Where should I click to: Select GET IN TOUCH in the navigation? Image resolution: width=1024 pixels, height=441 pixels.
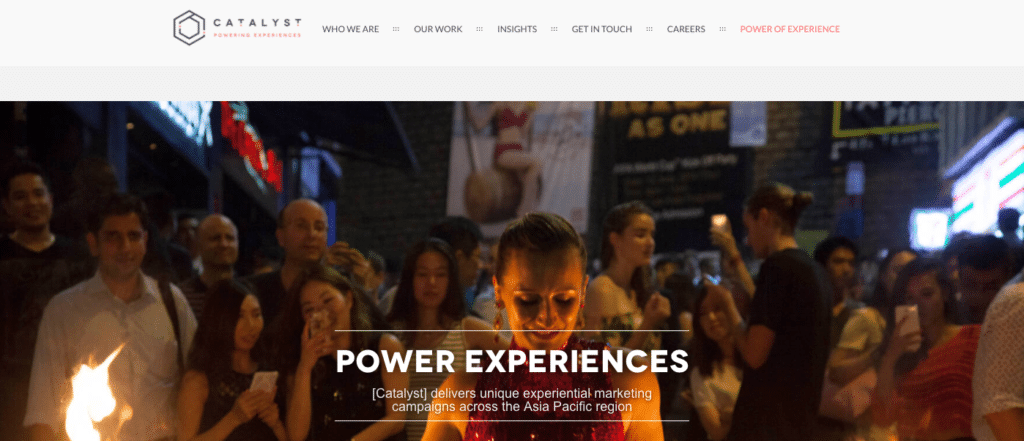click(x=601, y=29)
